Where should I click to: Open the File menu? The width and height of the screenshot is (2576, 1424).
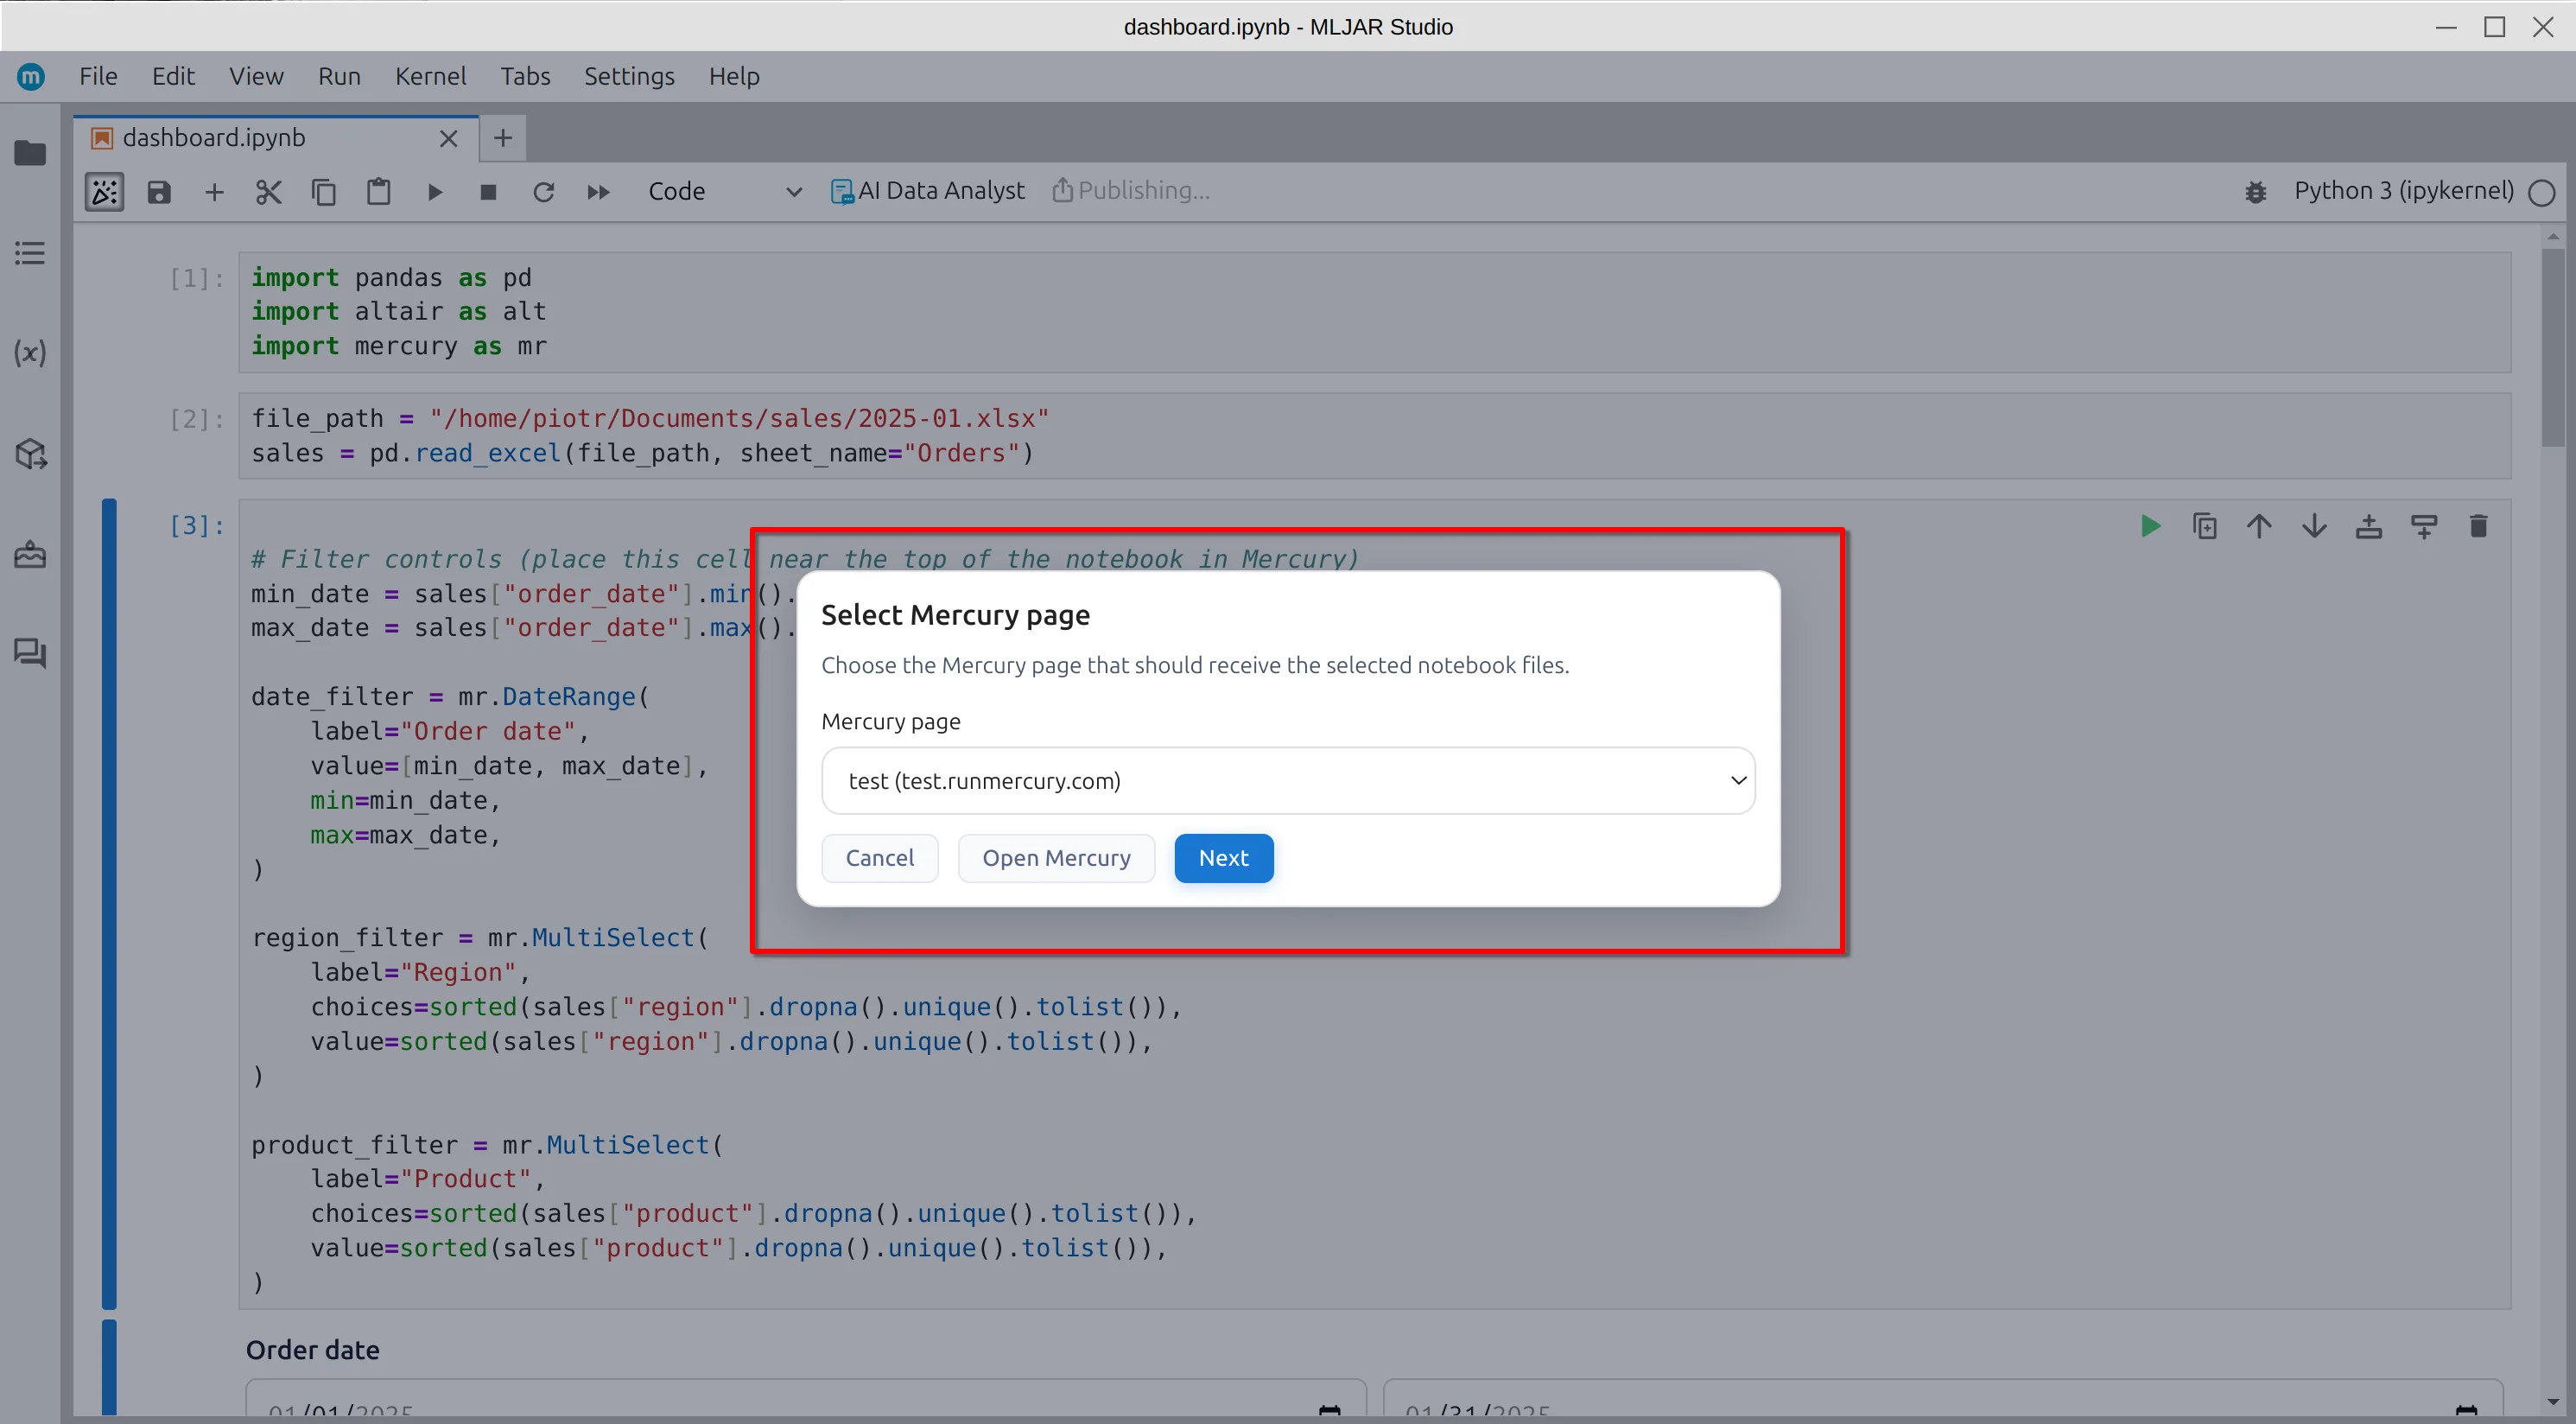[98, 76]
